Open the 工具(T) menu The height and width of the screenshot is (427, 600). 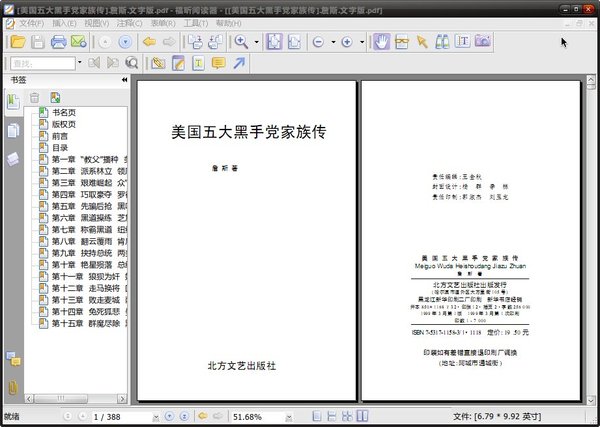[196, 23]
